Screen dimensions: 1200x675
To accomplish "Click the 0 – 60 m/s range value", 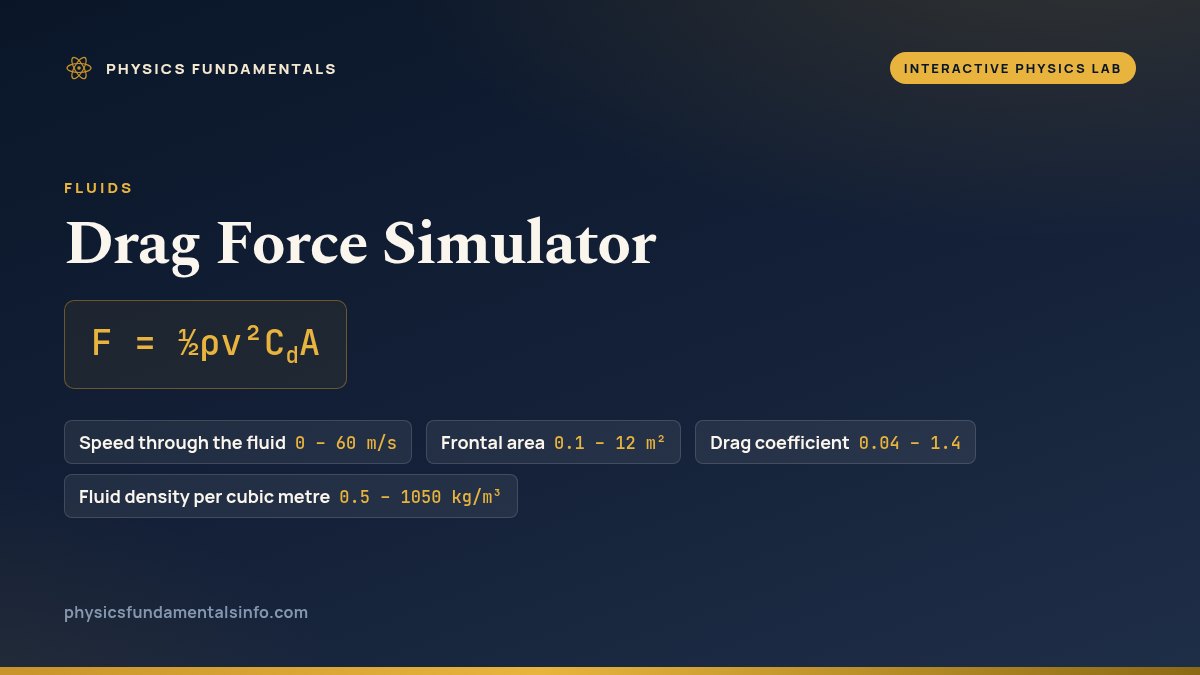I will coord(346,443).
